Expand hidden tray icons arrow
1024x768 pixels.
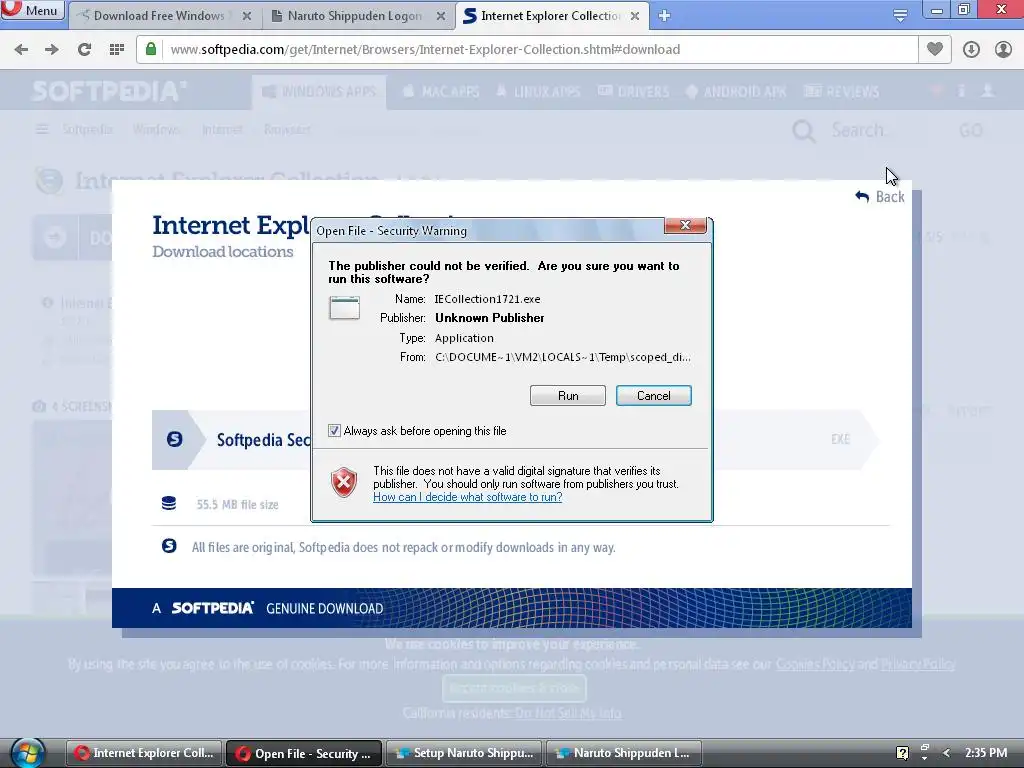(946, 753)
